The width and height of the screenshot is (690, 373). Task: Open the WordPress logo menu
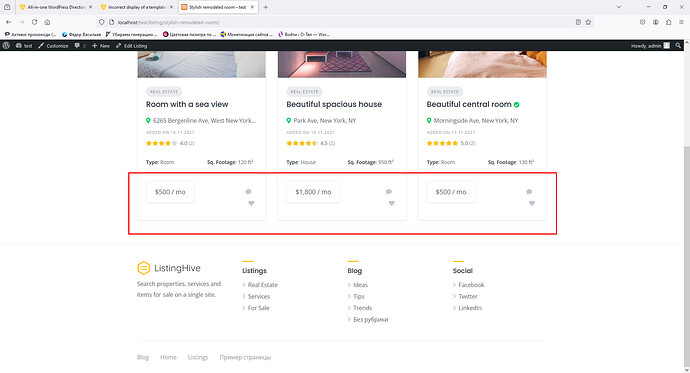(x=6, y=45)
